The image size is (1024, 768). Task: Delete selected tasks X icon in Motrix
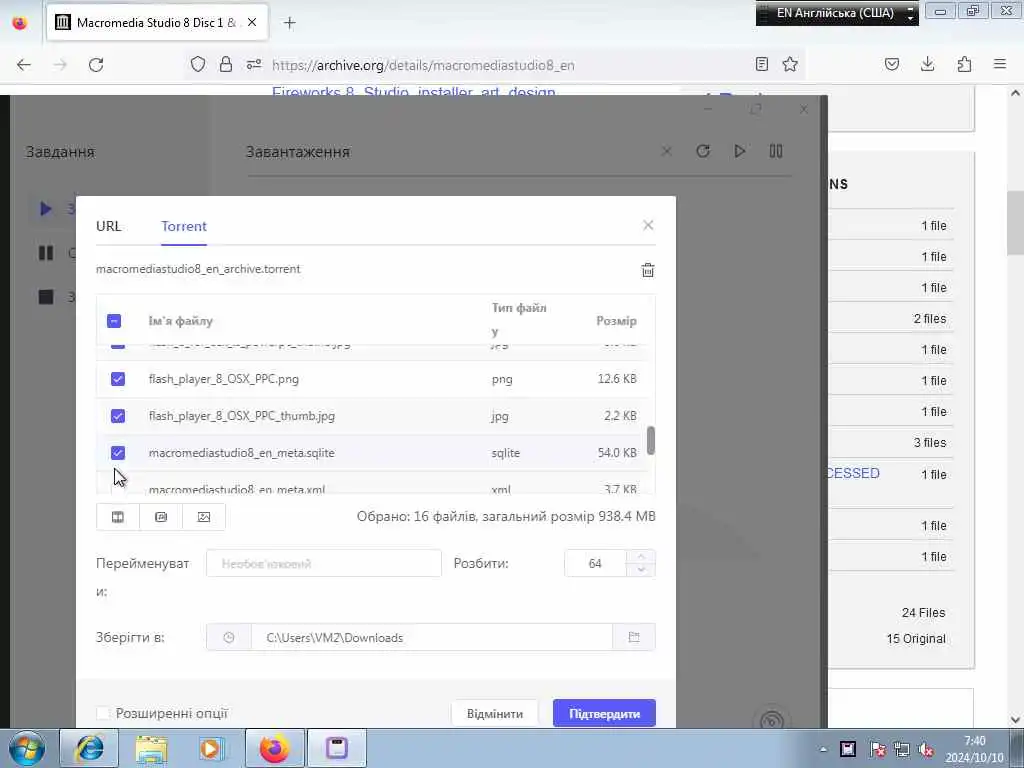[666, 152]
